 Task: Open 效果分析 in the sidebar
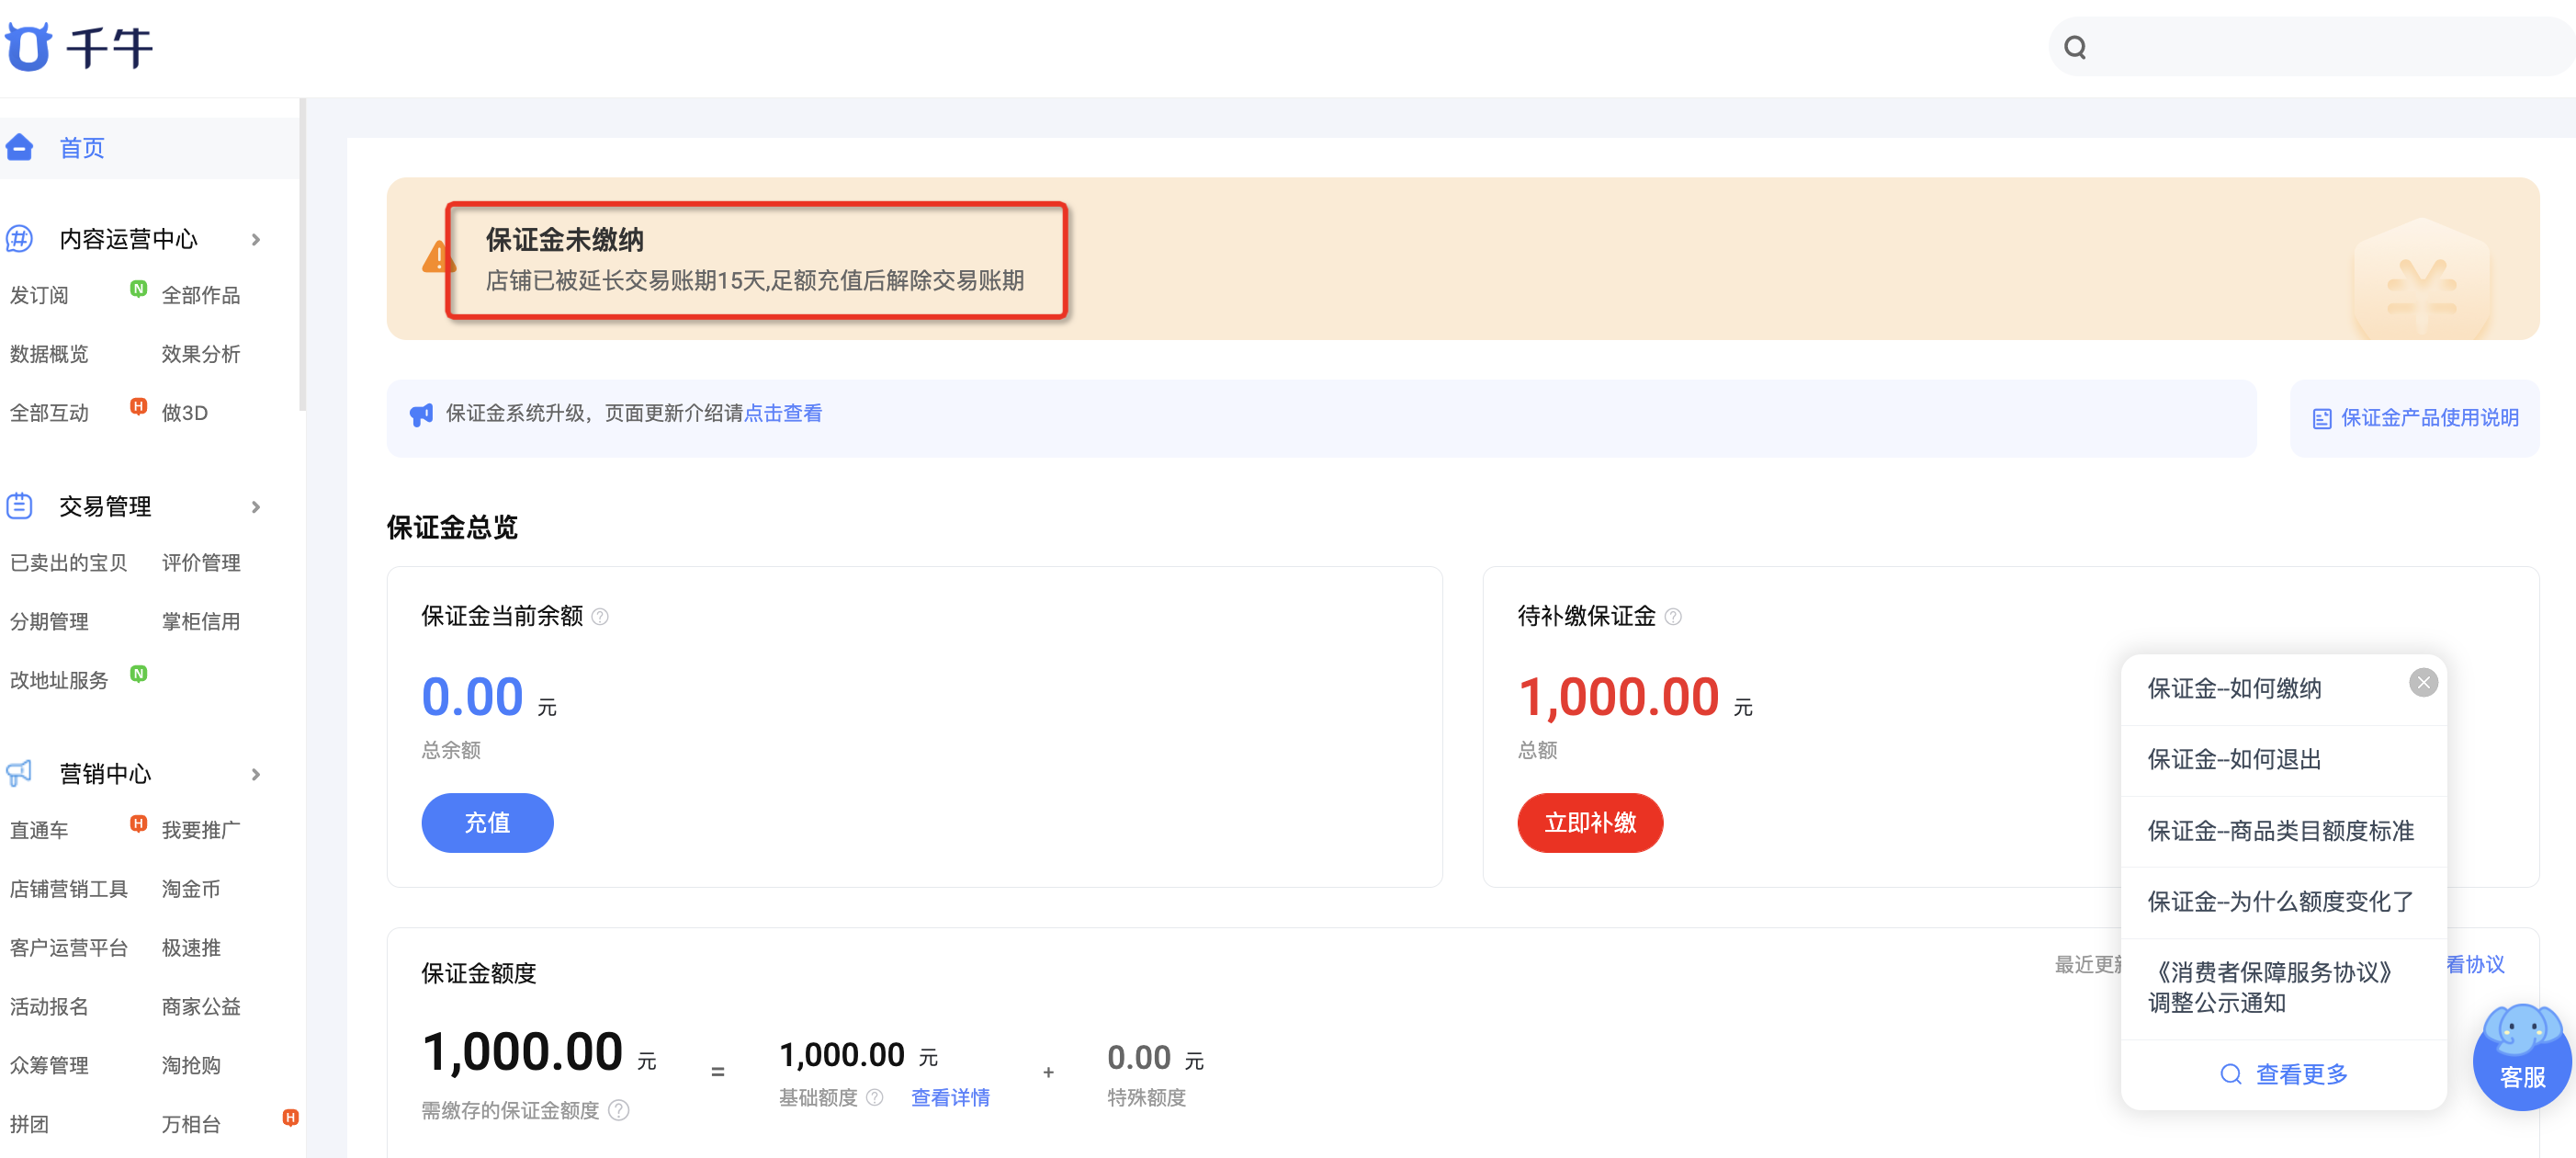pyautogui.click(x=201, y=354)
